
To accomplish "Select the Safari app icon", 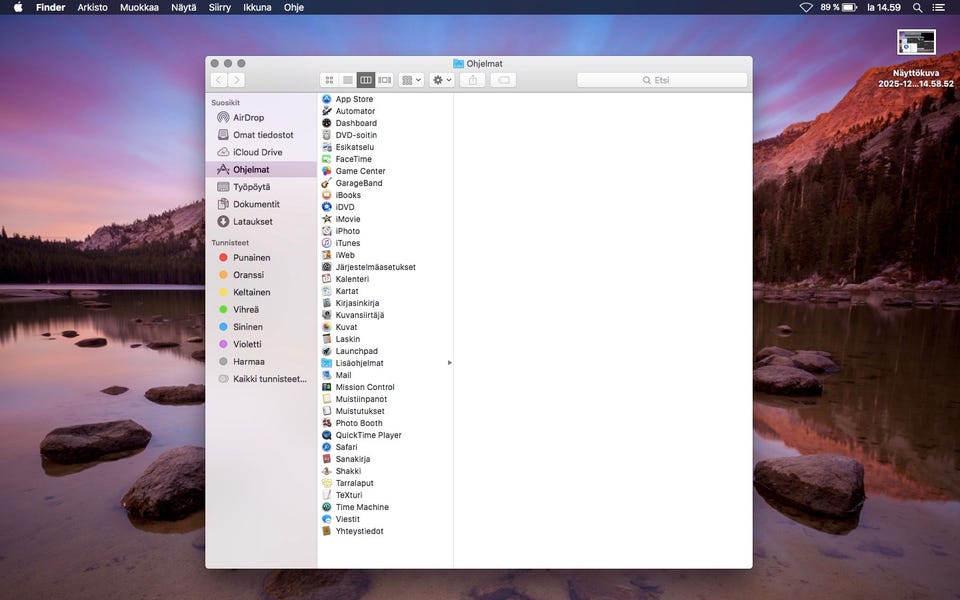I will tap(327, 447).
